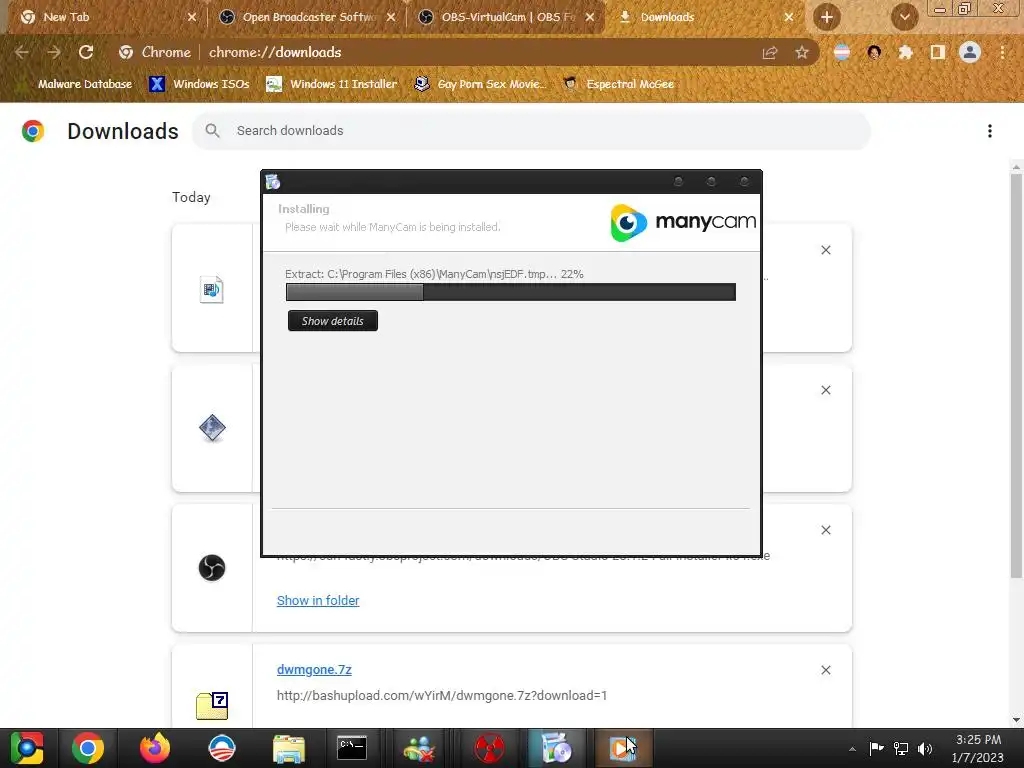Close the OBS-VirtualCam tab
The width and height of the screenshot is (1024, 768).
click(590, 17)
